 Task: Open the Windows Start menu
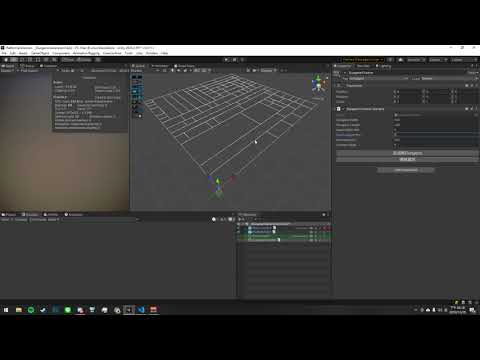tap(6, 310)
